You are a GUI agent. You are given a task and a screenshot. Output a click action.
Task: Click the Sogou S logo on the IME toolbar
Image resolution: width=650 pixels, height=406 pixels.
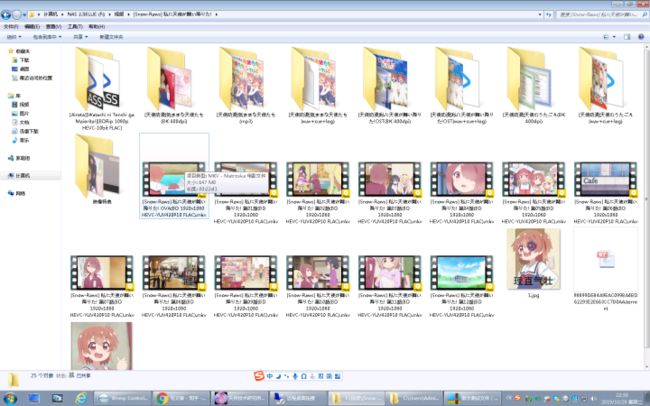(x=259, y=376)
